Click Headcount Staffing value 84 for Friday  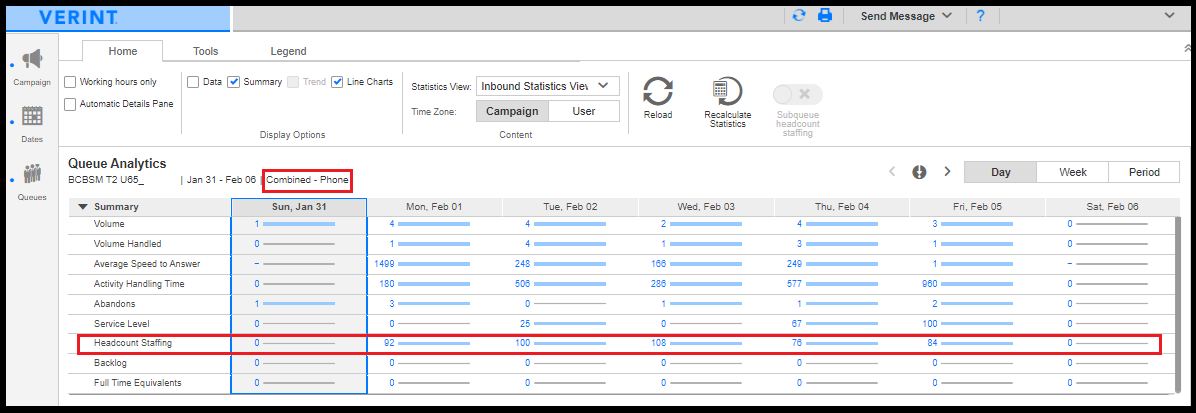pos(931,344)
